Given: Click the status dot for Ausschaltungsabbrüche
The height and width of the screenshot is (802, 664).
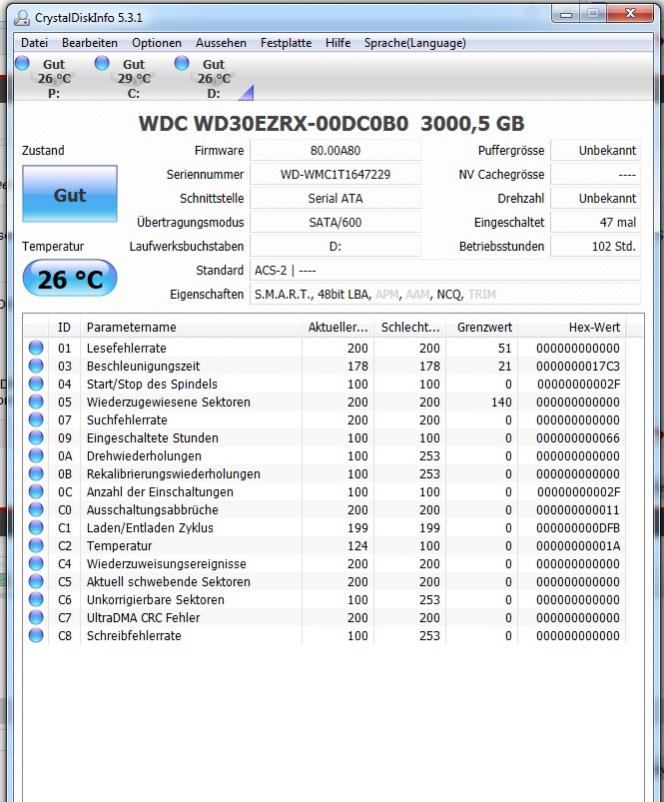Looking at the screenshot, I should [x=36, y=509].
